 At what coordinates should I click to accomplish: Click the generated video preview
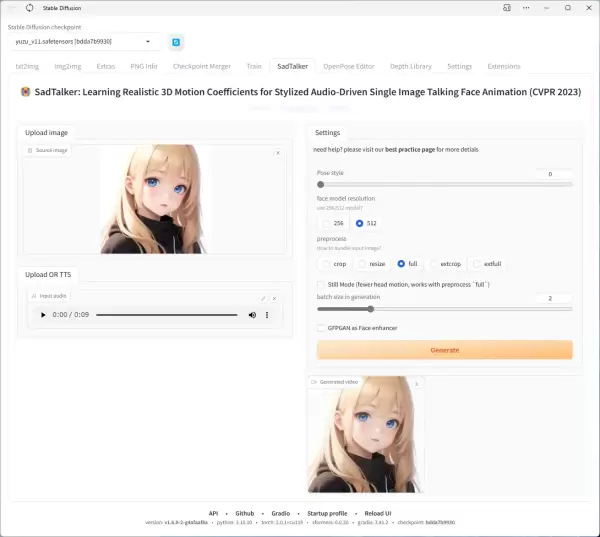(364, 434)
